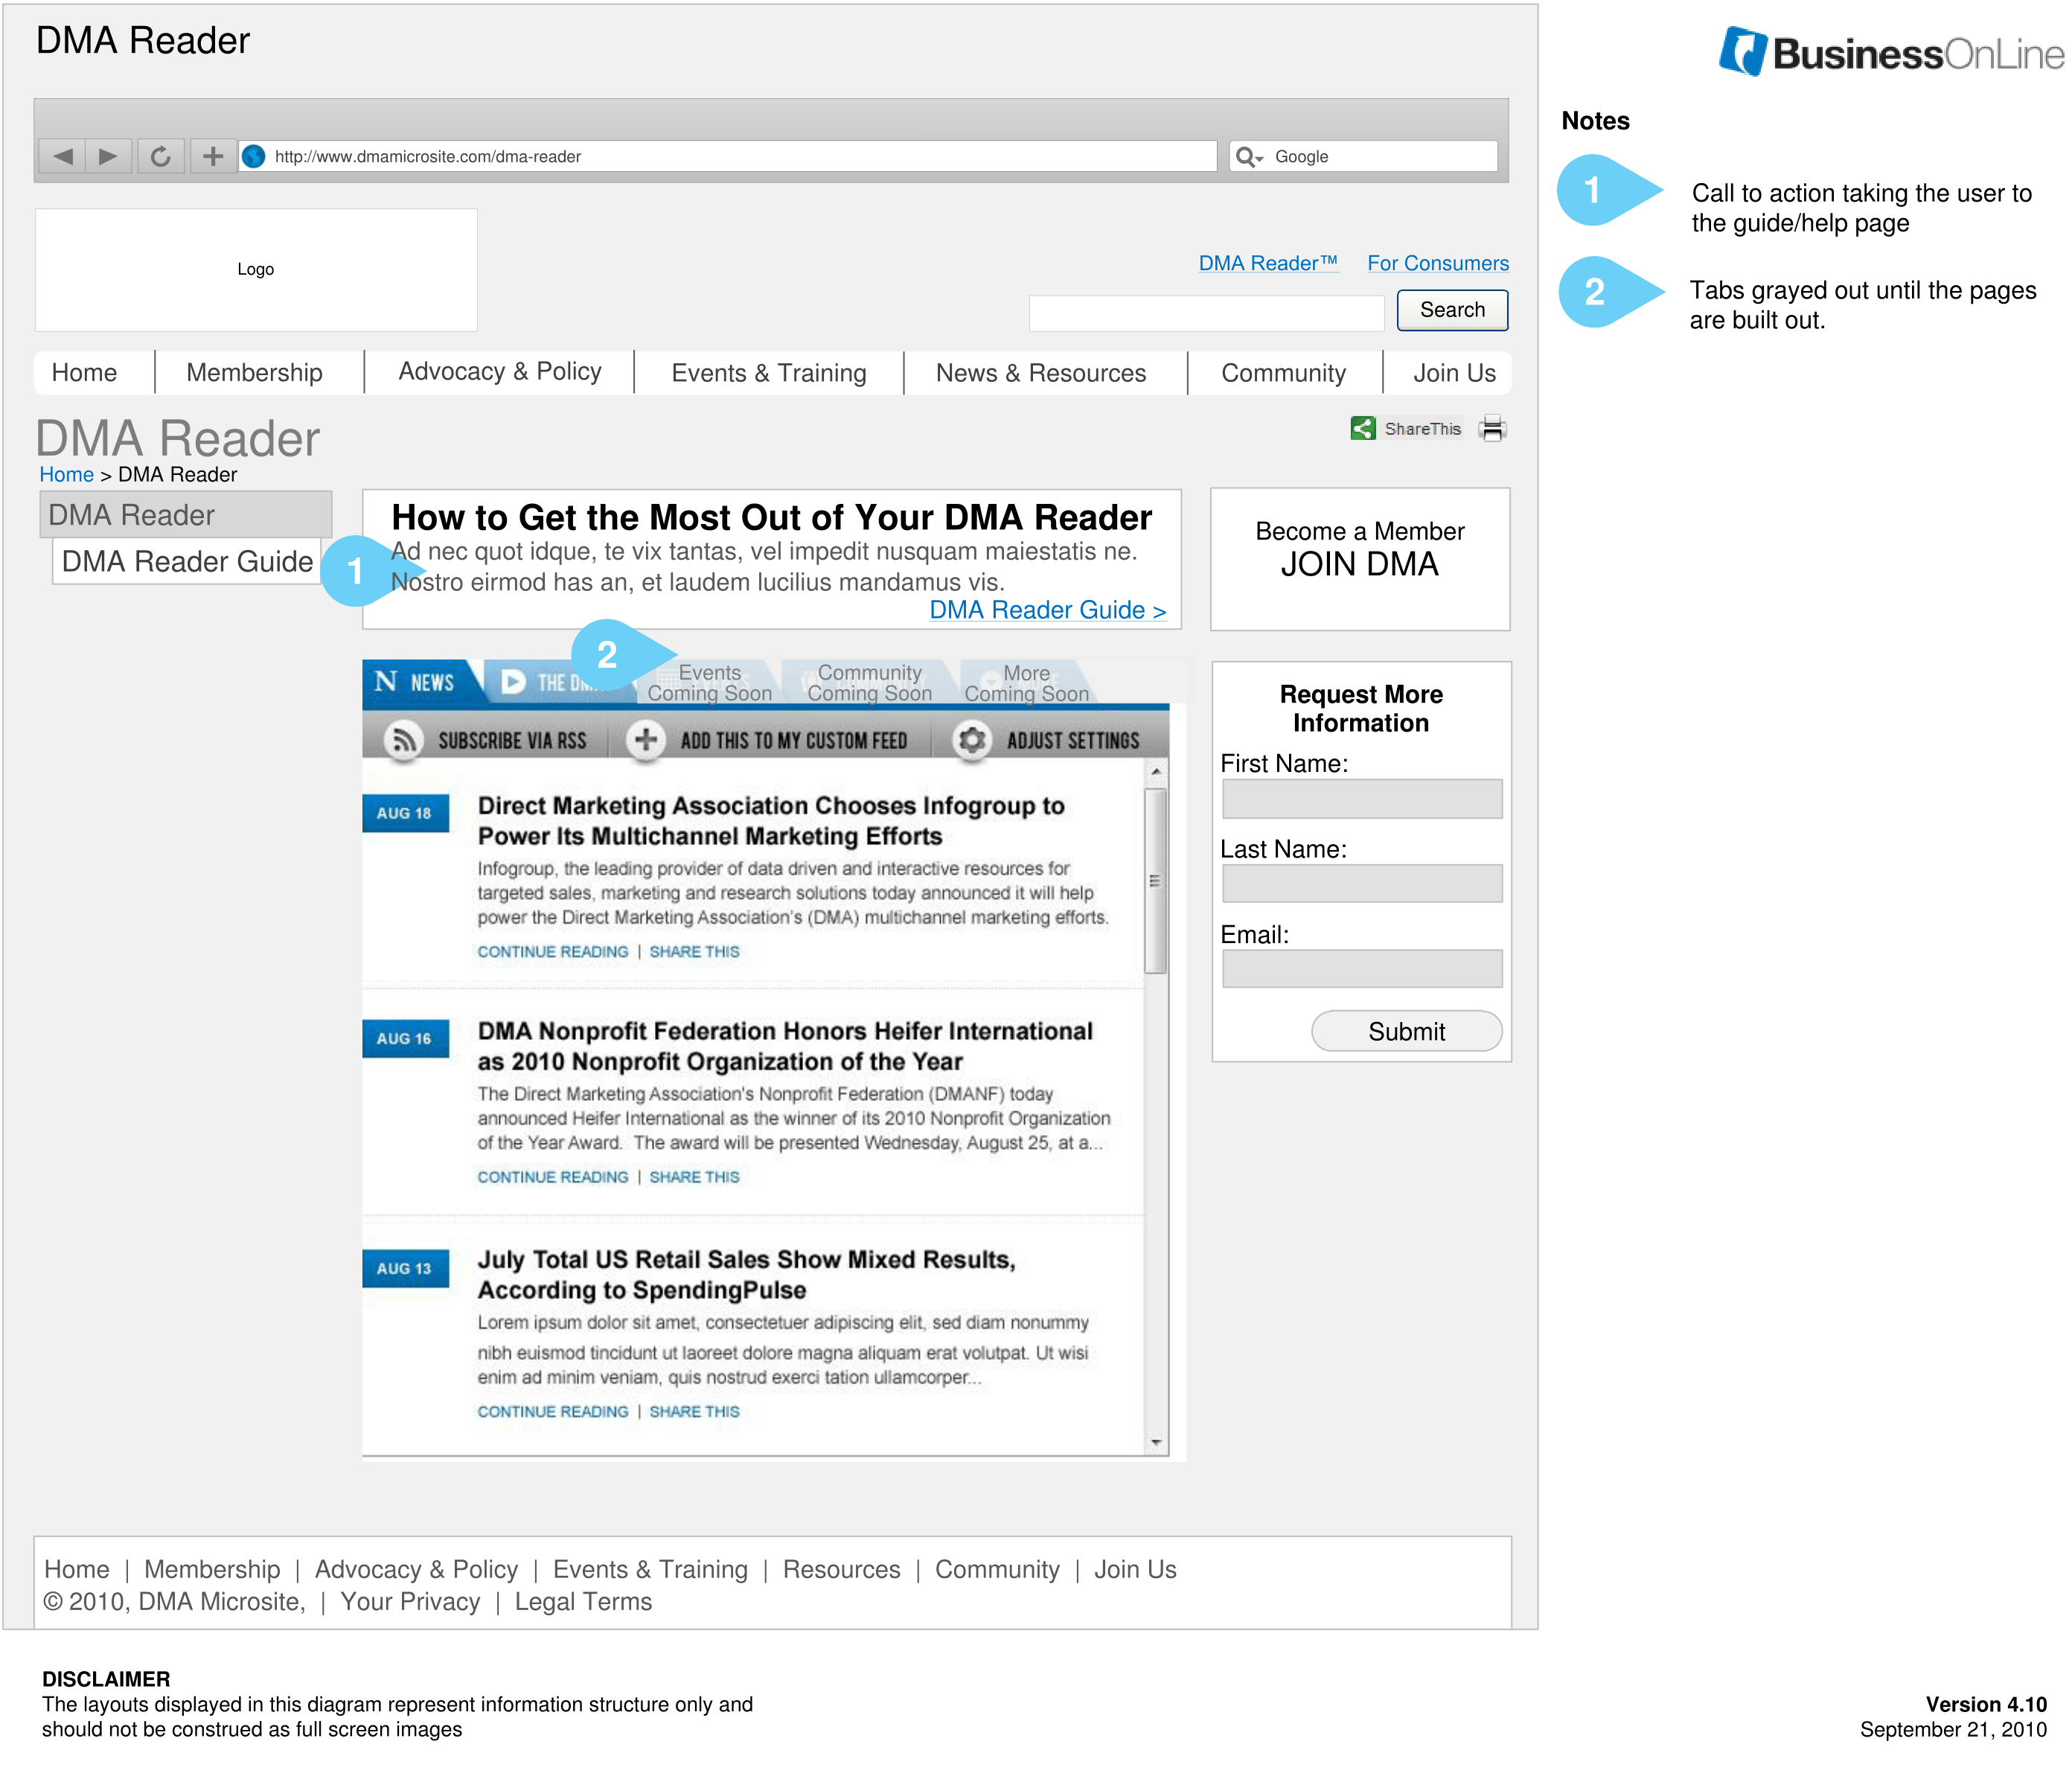Continue reading the Aug 18 article
The width and height of the screenshot is (2072, 1785).
click(x=553, y=951)
